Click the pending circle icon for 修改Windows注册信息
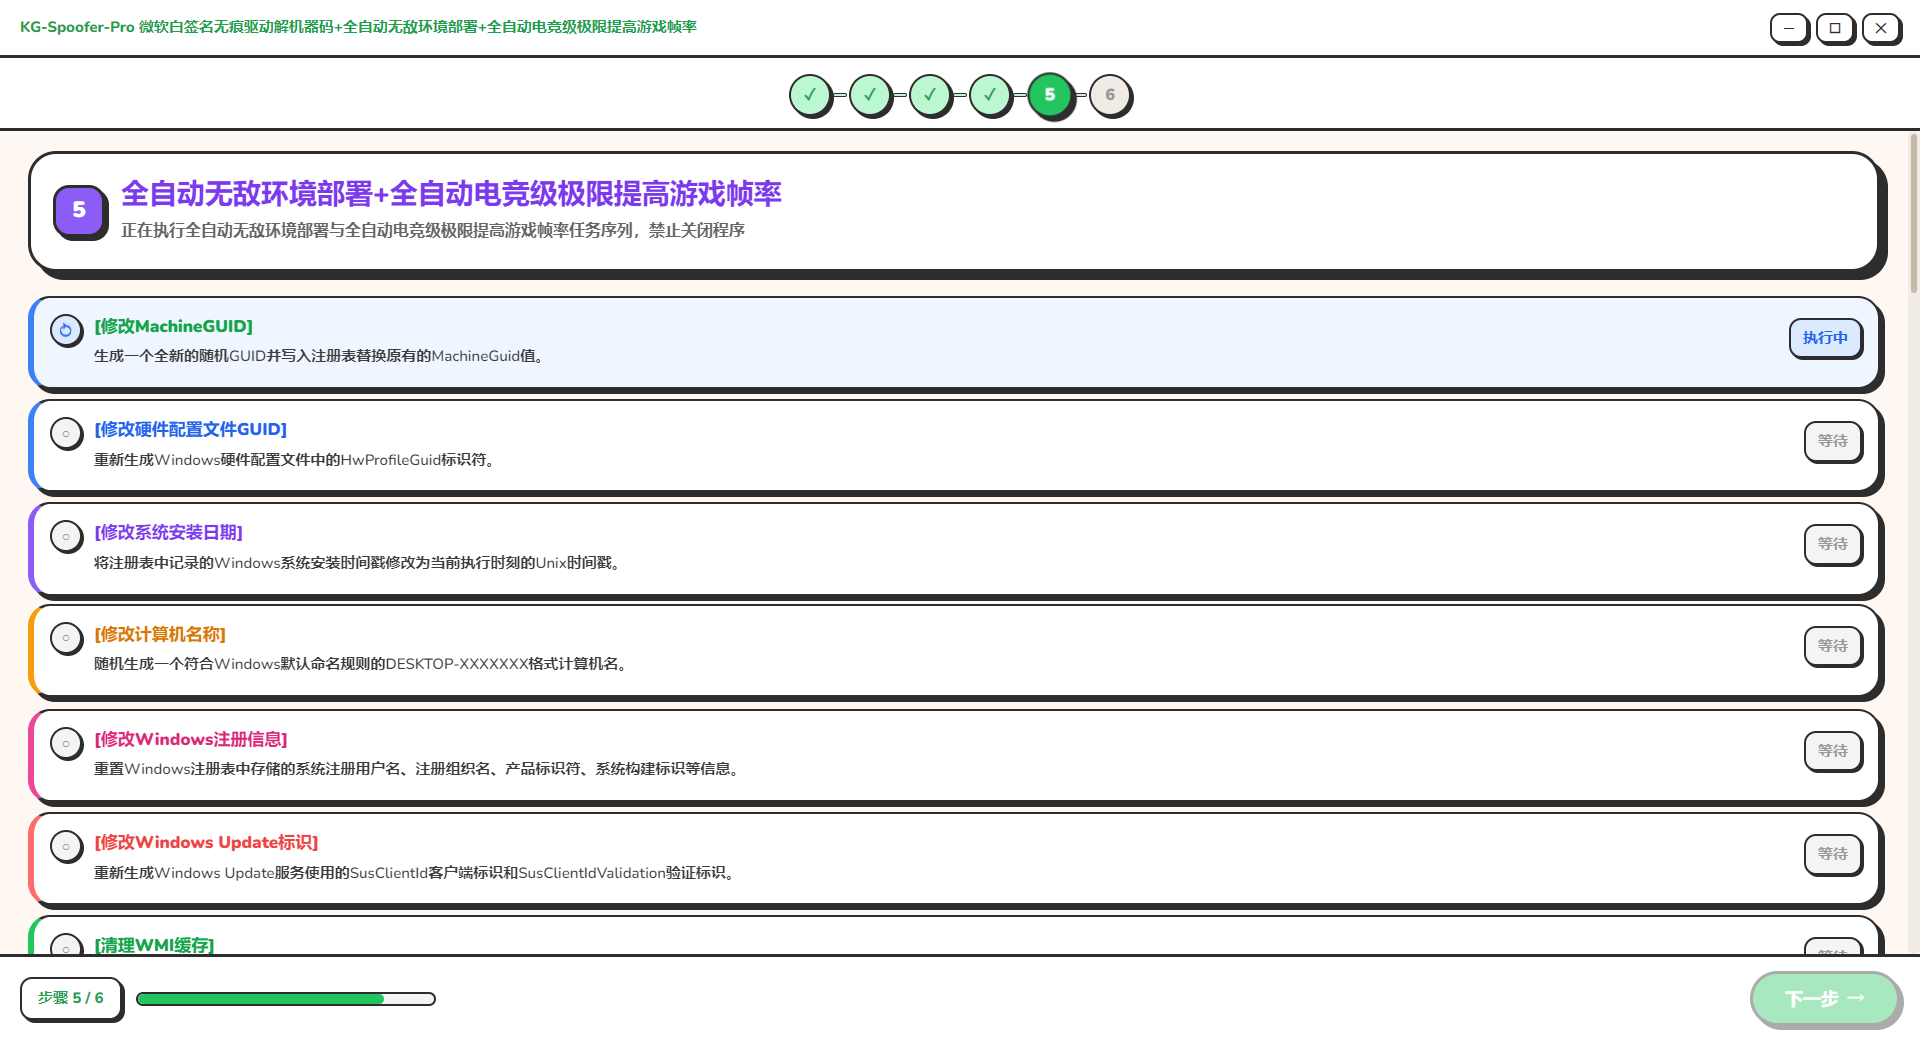Image resolution: width=1920 pixels, height=1040 pixels. click(66, 744)
